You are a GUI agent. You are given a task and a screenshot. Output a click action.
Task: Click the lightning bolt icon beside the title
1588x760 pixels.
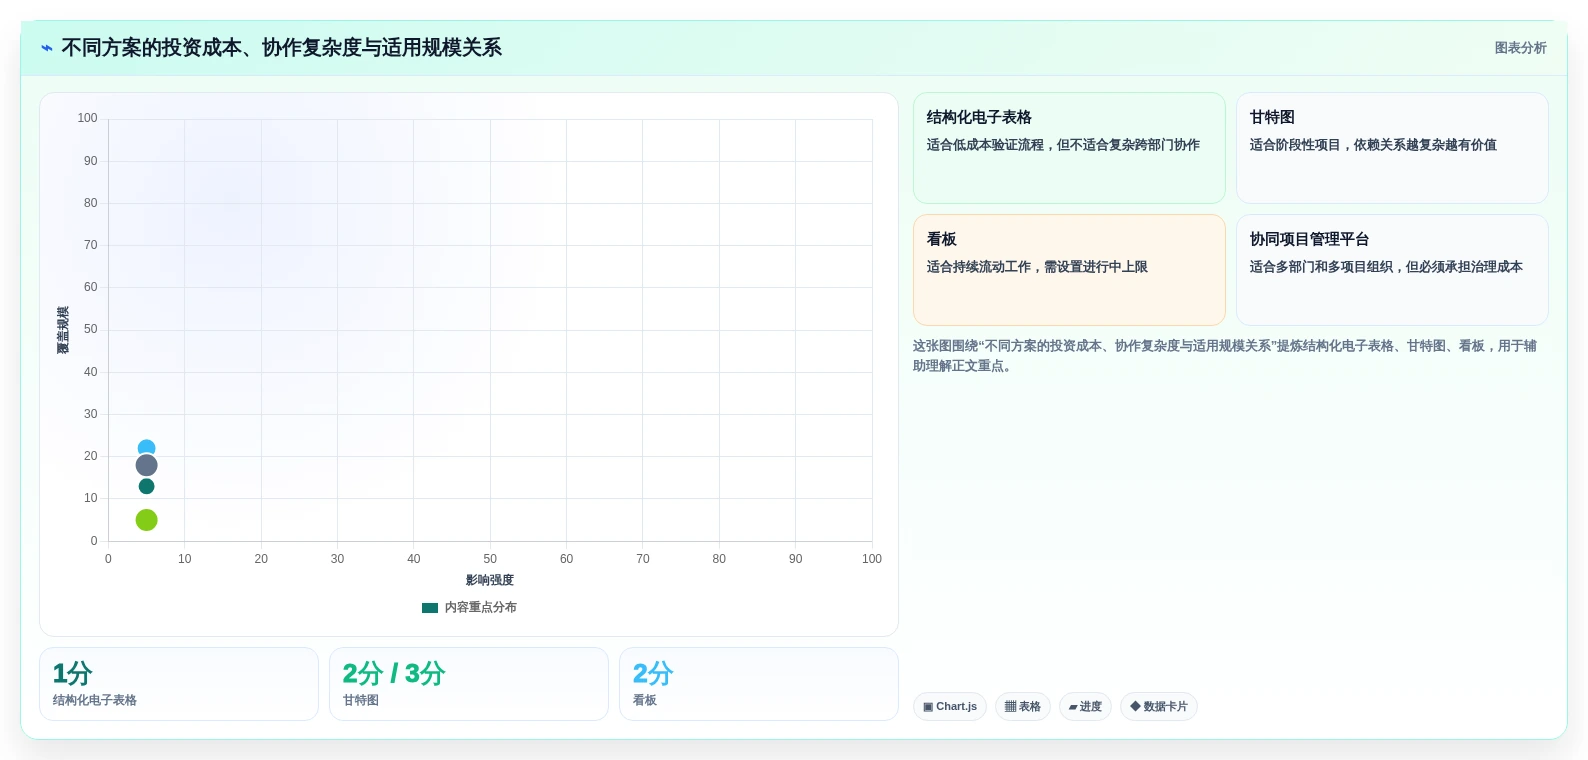(x=46, y=48)
